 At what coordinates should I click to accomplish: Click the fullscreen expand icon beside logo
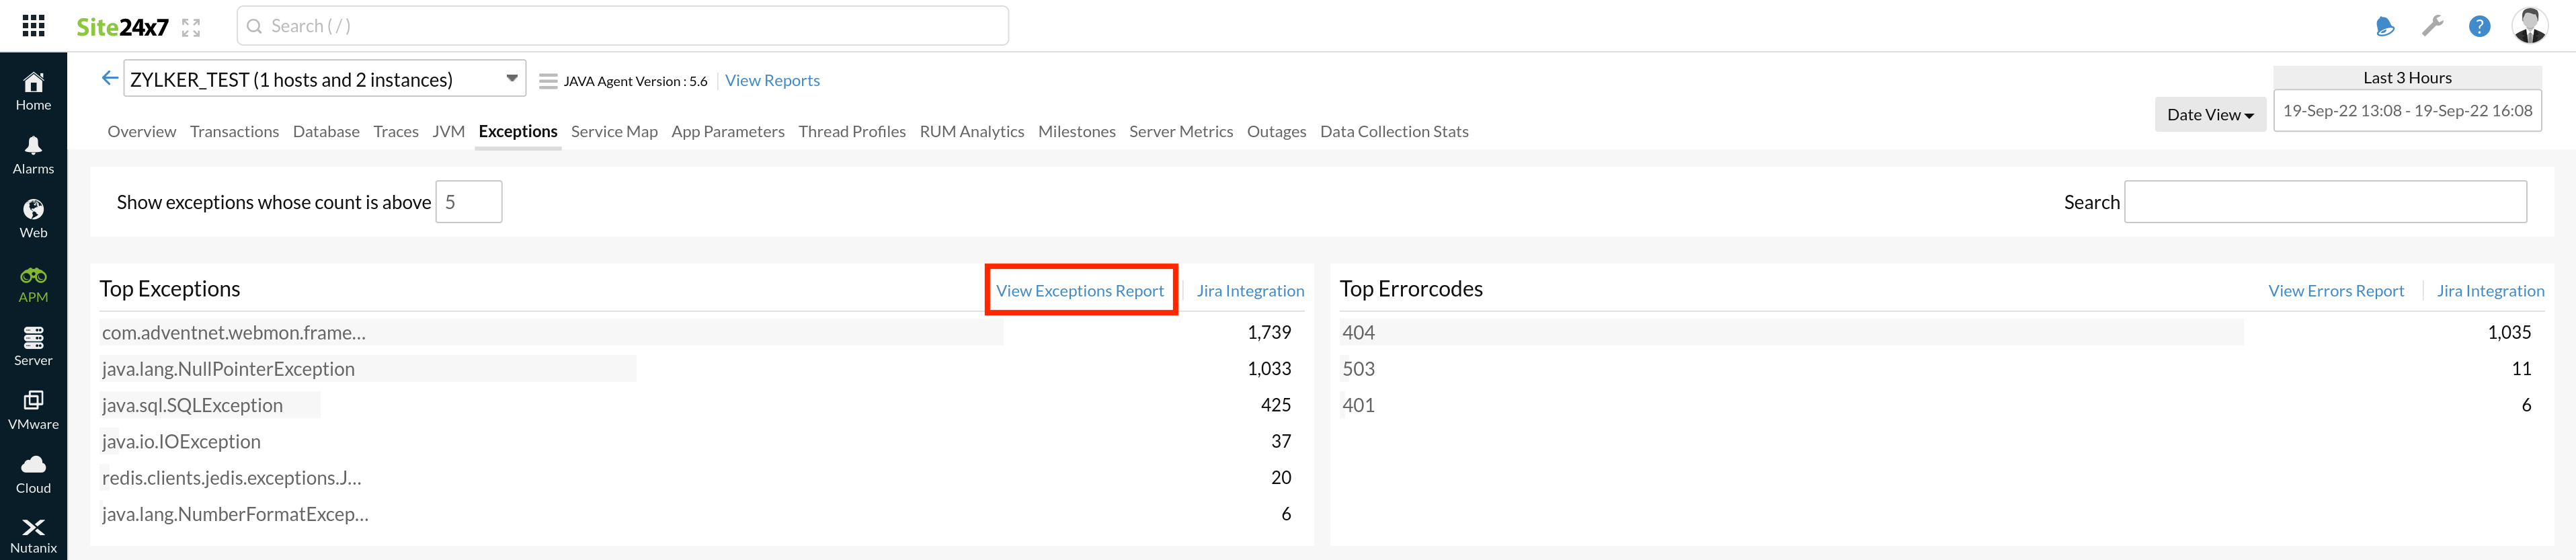191,28
